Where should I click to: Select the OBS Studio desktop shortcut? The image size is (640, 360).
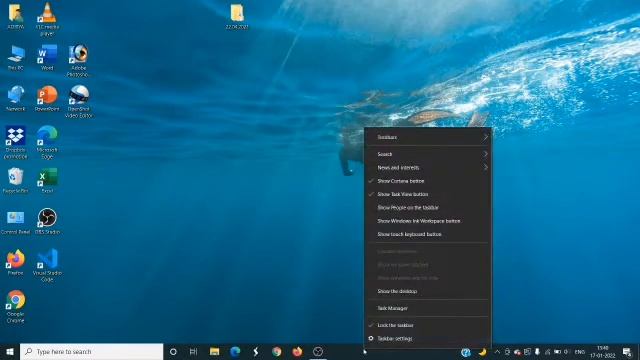click(x=47, y=222)
